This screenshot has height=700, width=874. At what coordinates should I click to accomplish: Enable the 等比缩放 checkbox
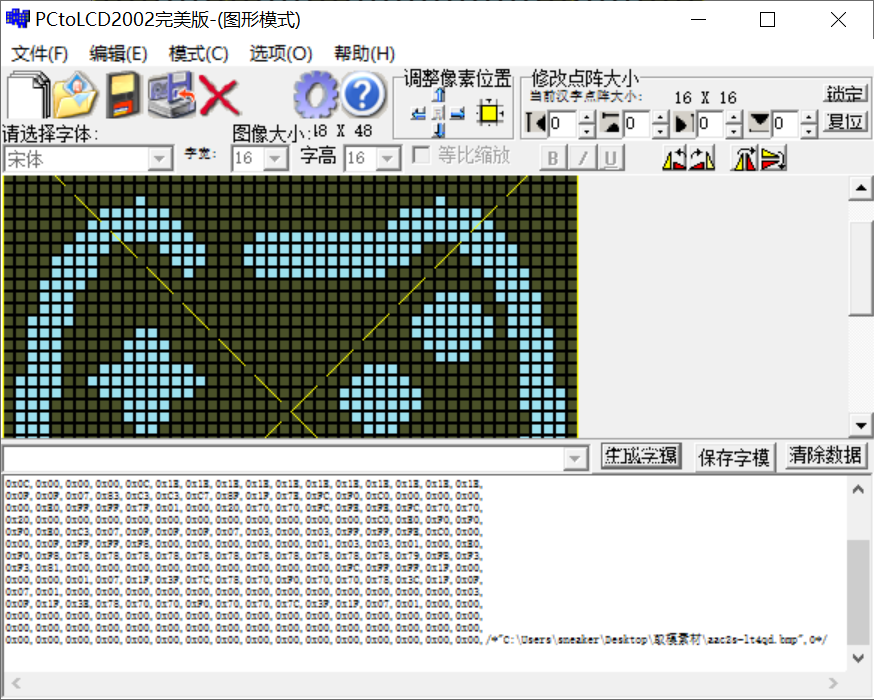click(x=419, y=153)
